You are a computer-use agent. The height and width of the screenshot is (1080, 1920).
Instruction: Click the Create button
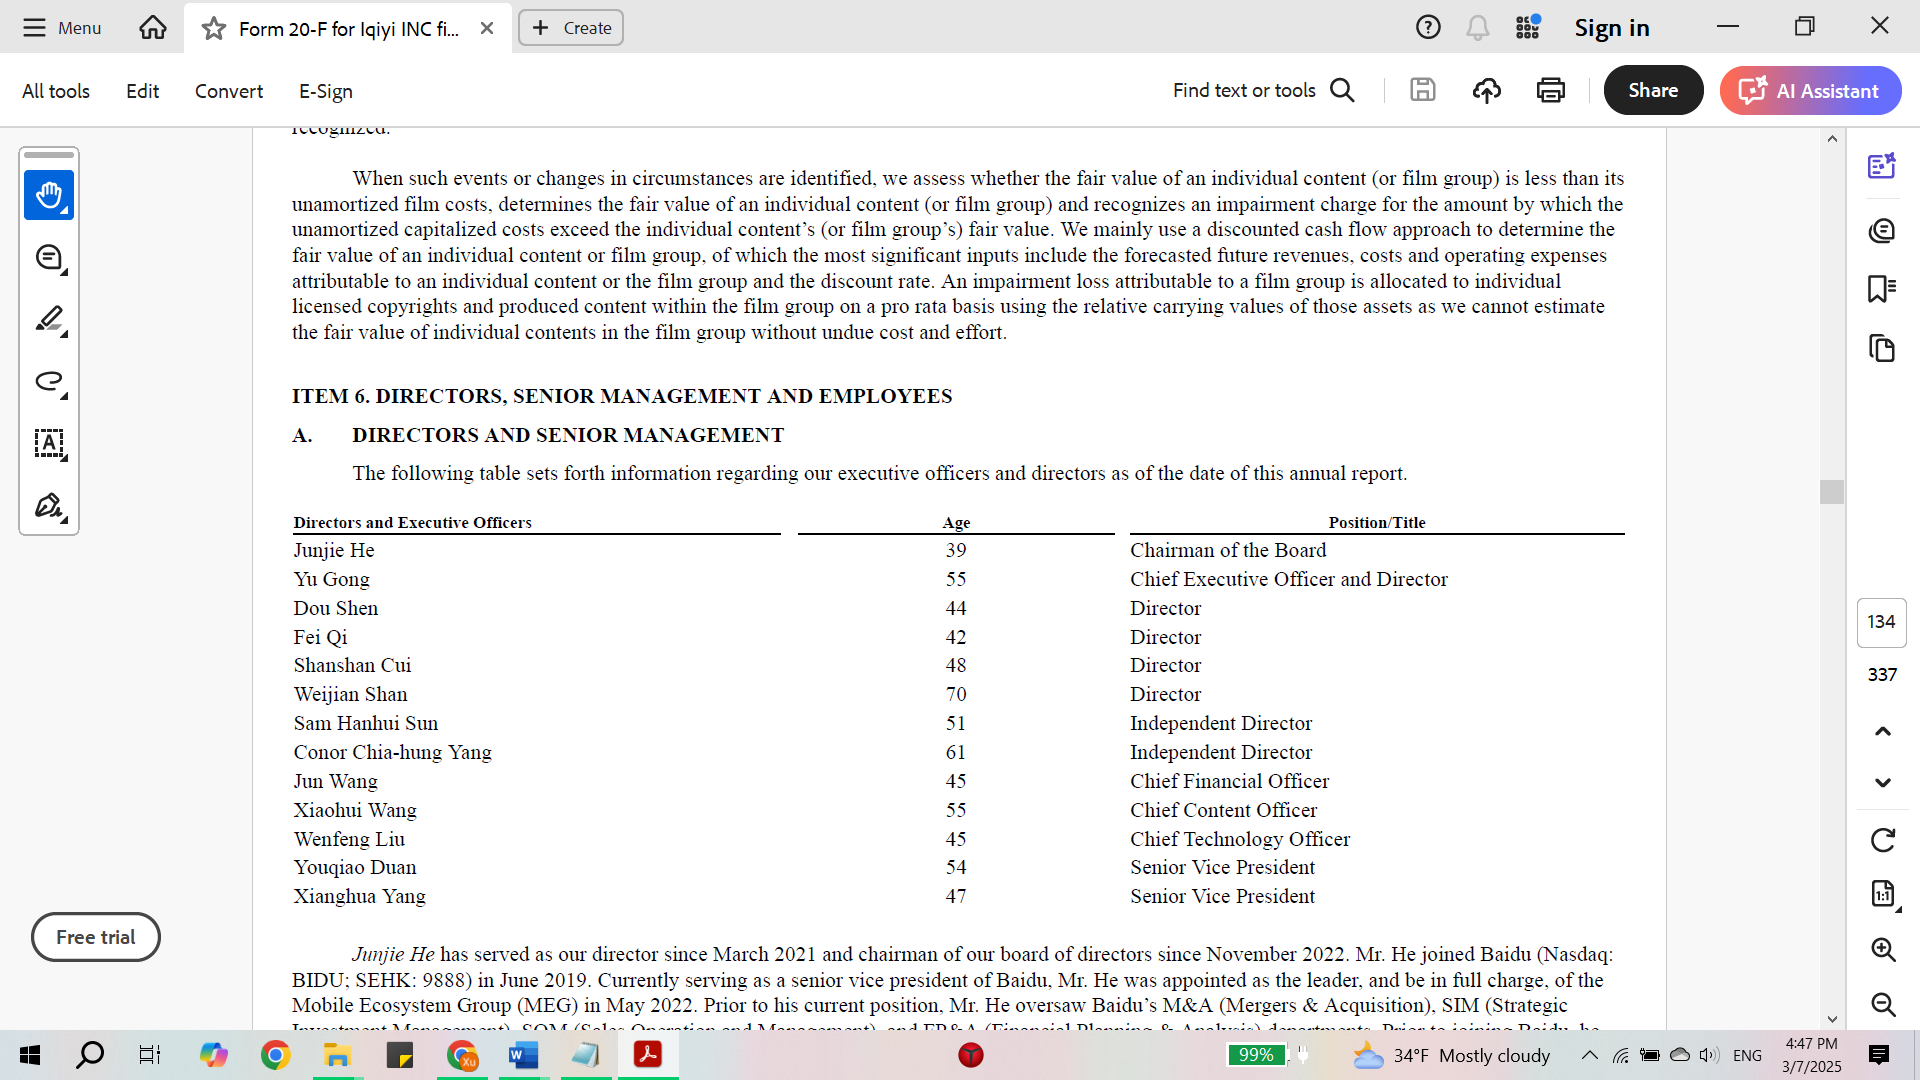[571, 28]
